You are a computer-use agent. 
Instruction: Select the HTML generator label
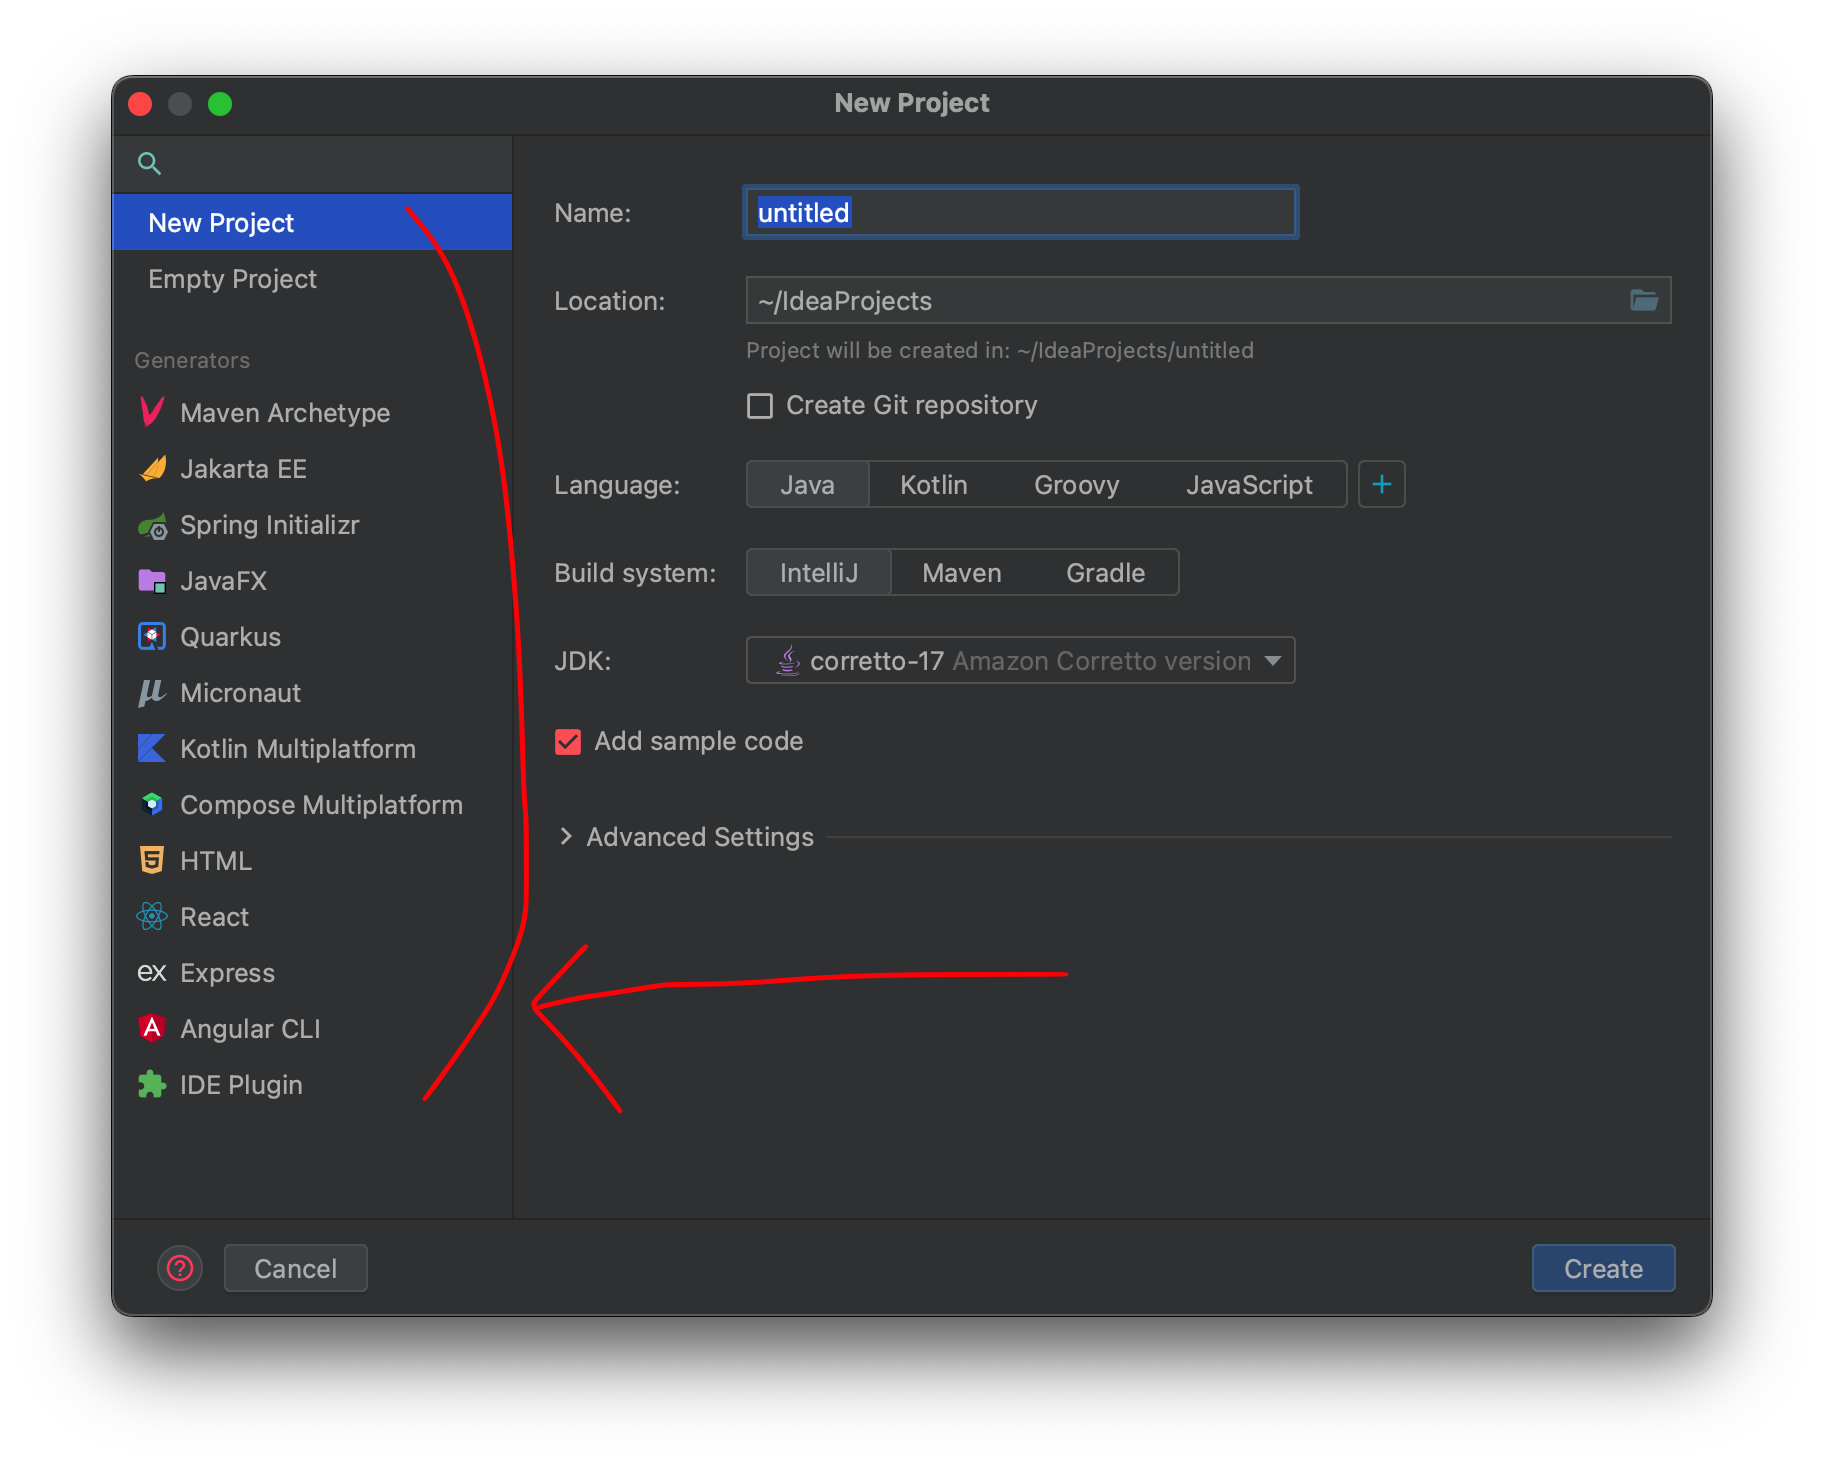[216, 860]
